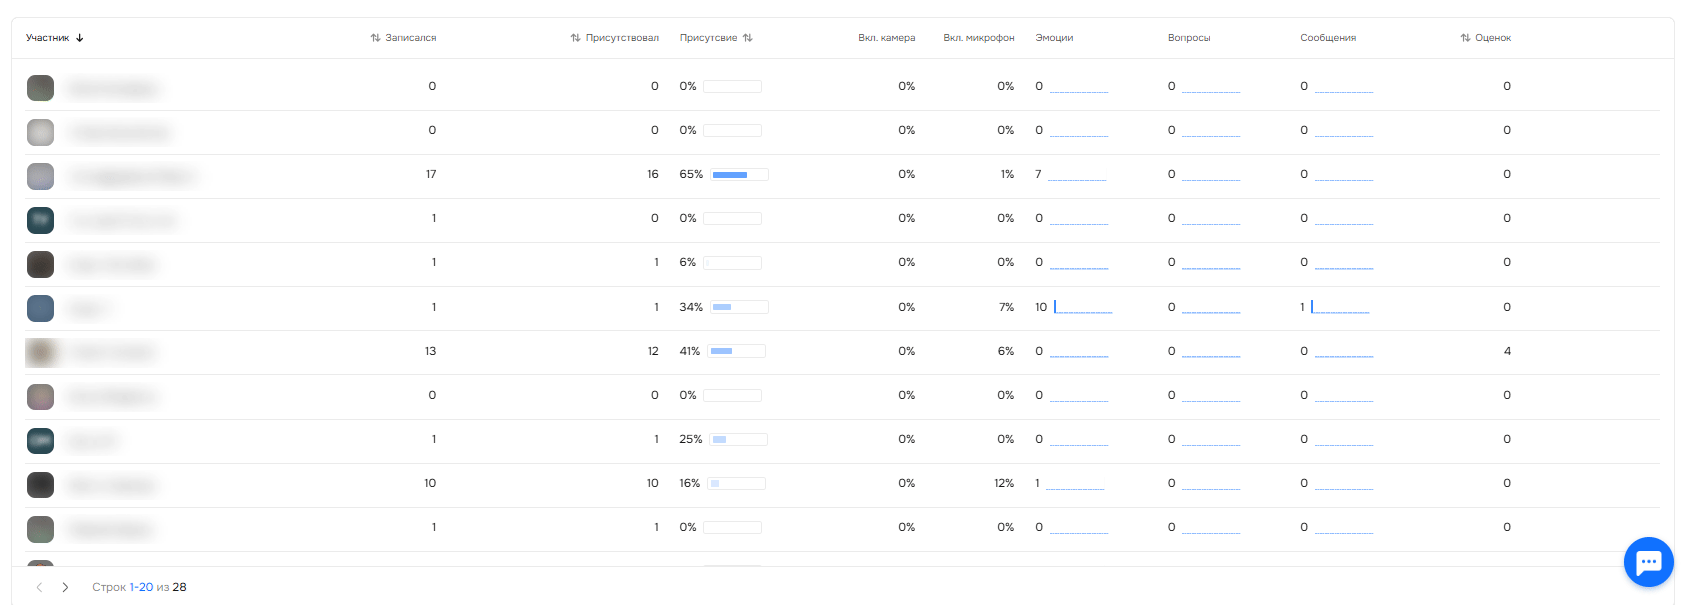Go to next page with right chevron

tap(65, 587)
